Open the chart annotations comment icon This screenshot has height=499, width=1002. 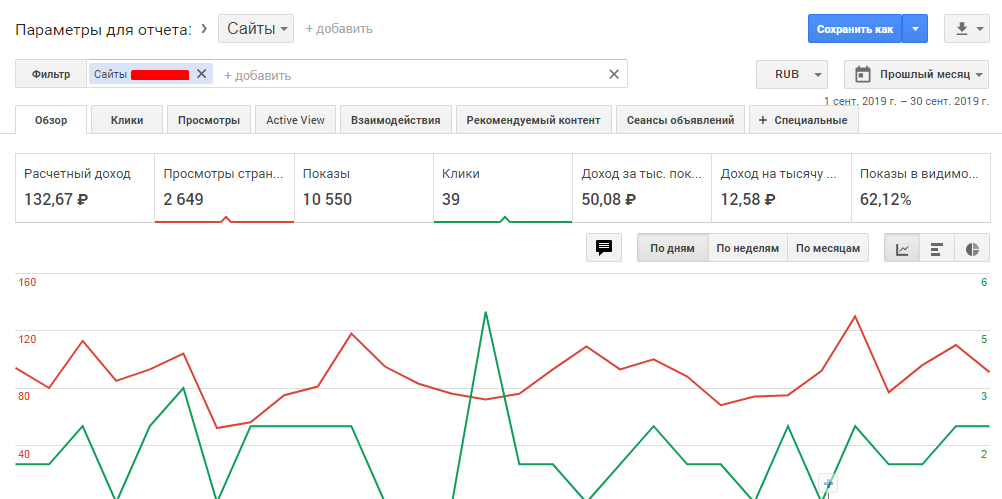coord(604,248)
